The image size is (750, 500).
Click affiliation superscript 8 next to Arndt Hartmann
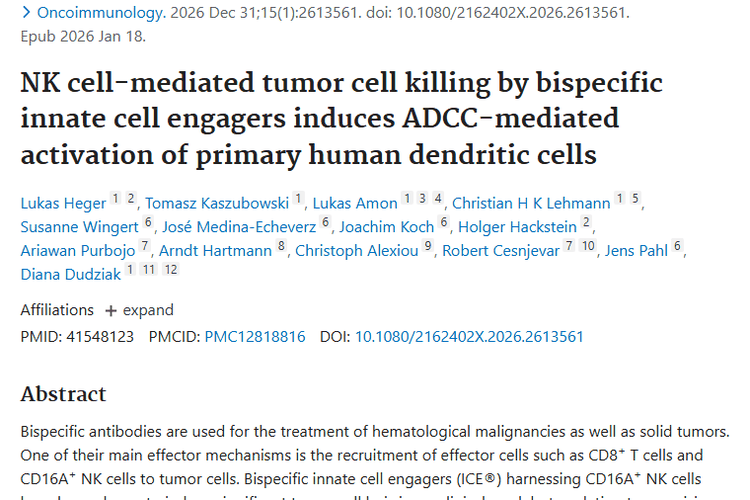point(282,246)
